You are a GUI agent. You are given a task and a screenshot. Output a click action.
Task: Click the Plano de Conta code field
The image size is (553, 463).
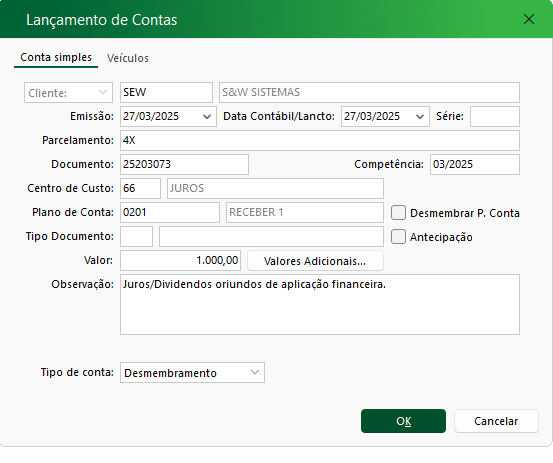(170, 212)
